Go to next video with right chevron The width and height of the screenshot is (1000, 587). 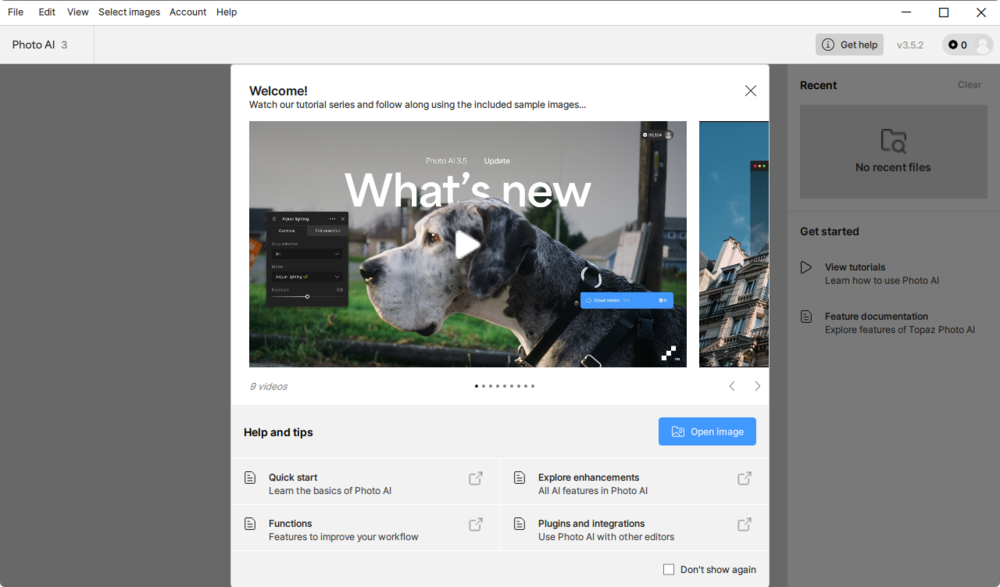tap(757, 386)
